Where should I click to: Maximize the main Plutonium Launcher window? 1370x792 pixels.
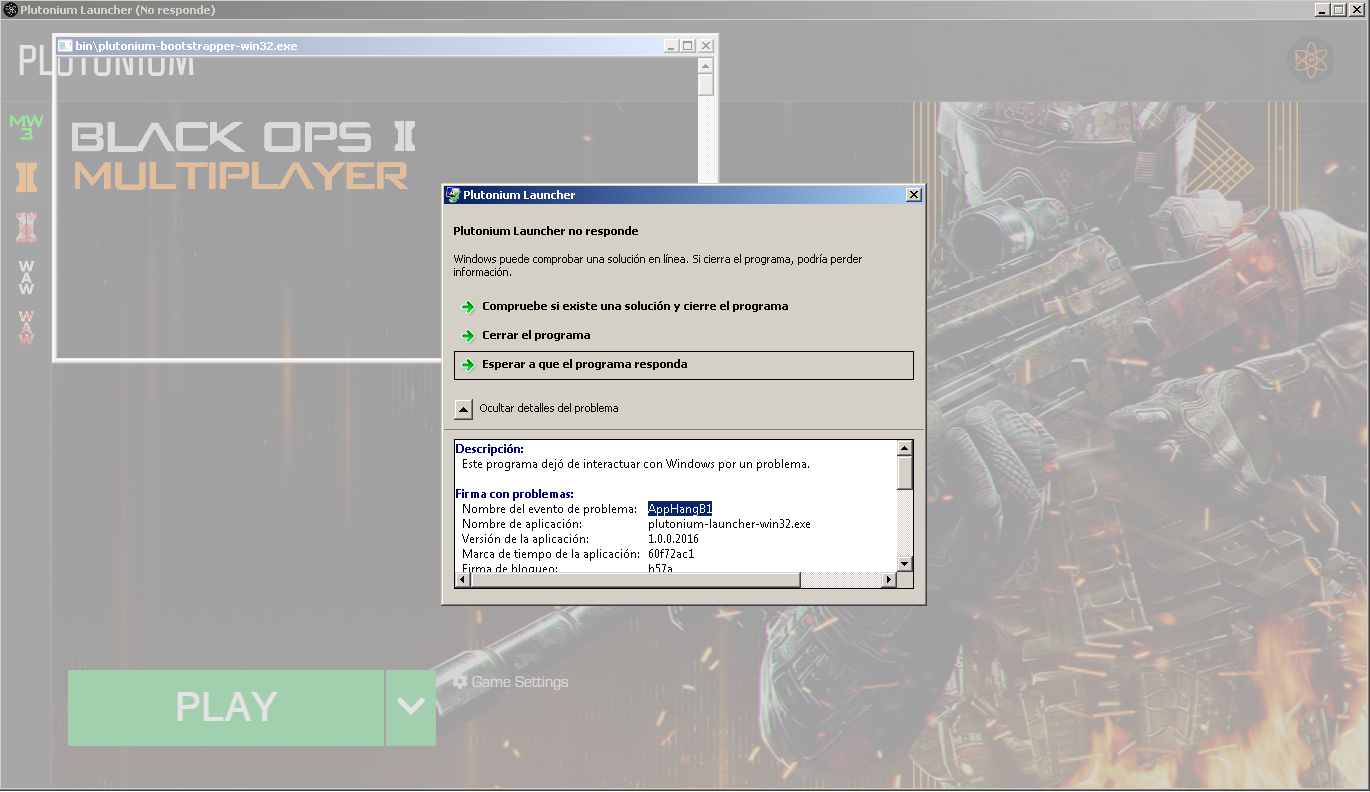[1339, 10]
